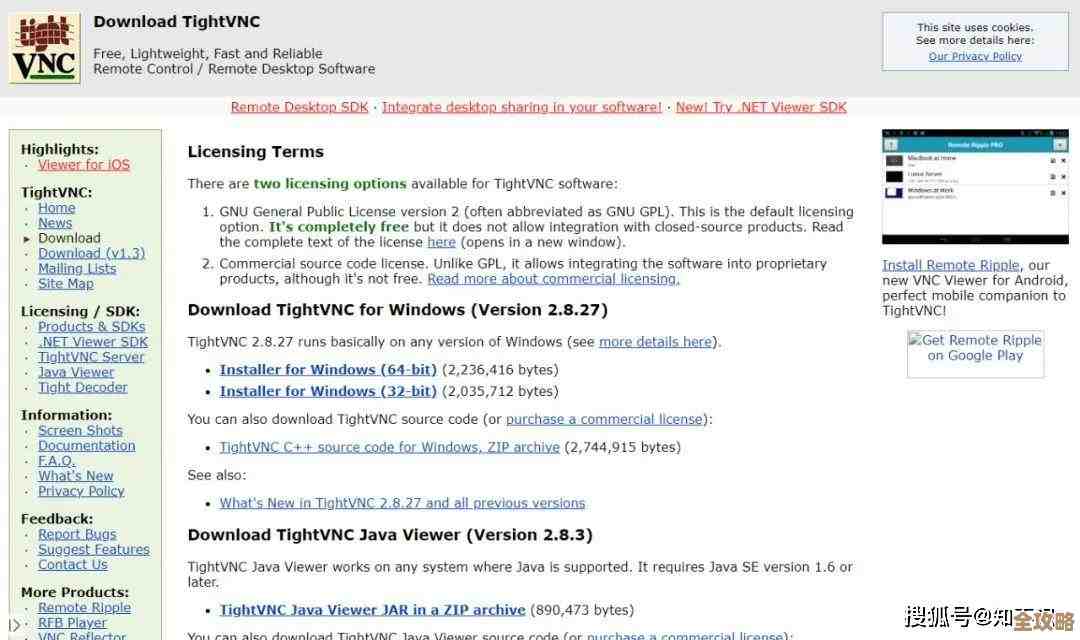The height and width of the screenshot is (640, 1080).
Task: Open Products & SDKs in the sidebar
Action: pos(91,327)
